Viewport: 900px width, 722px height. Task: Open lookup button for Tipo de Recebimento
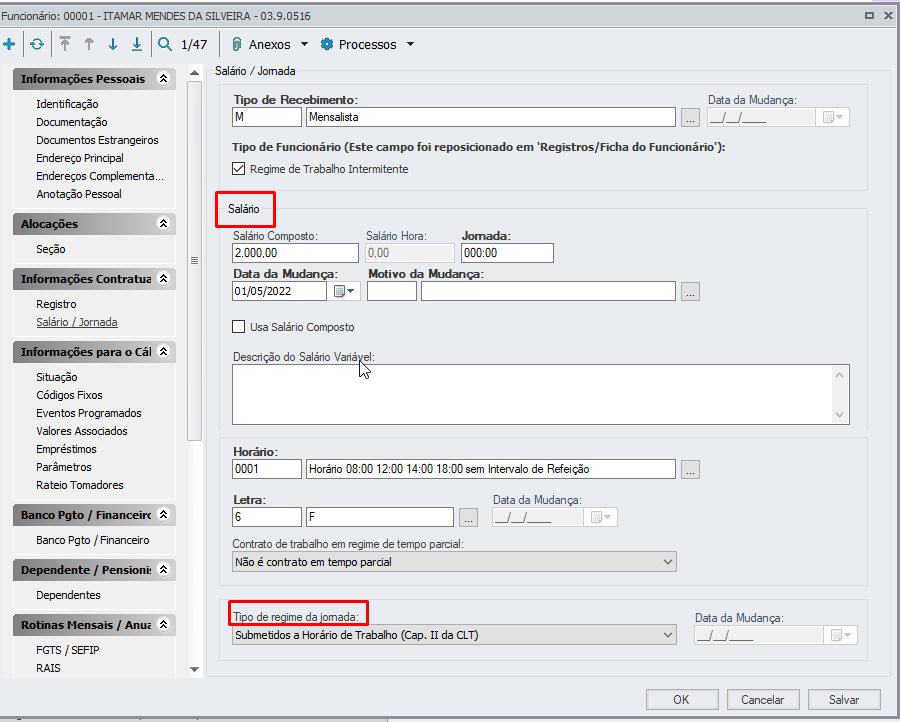pos(690,117)
